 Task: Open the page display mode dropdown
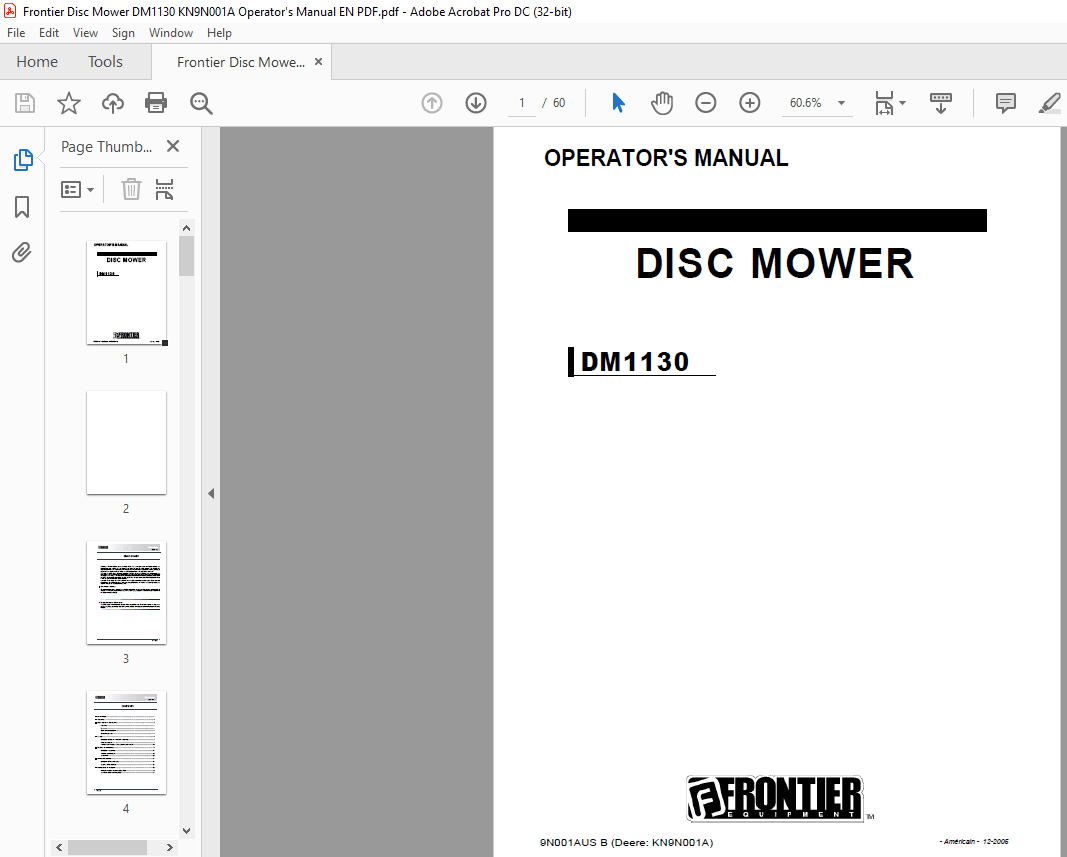(890, 103)
